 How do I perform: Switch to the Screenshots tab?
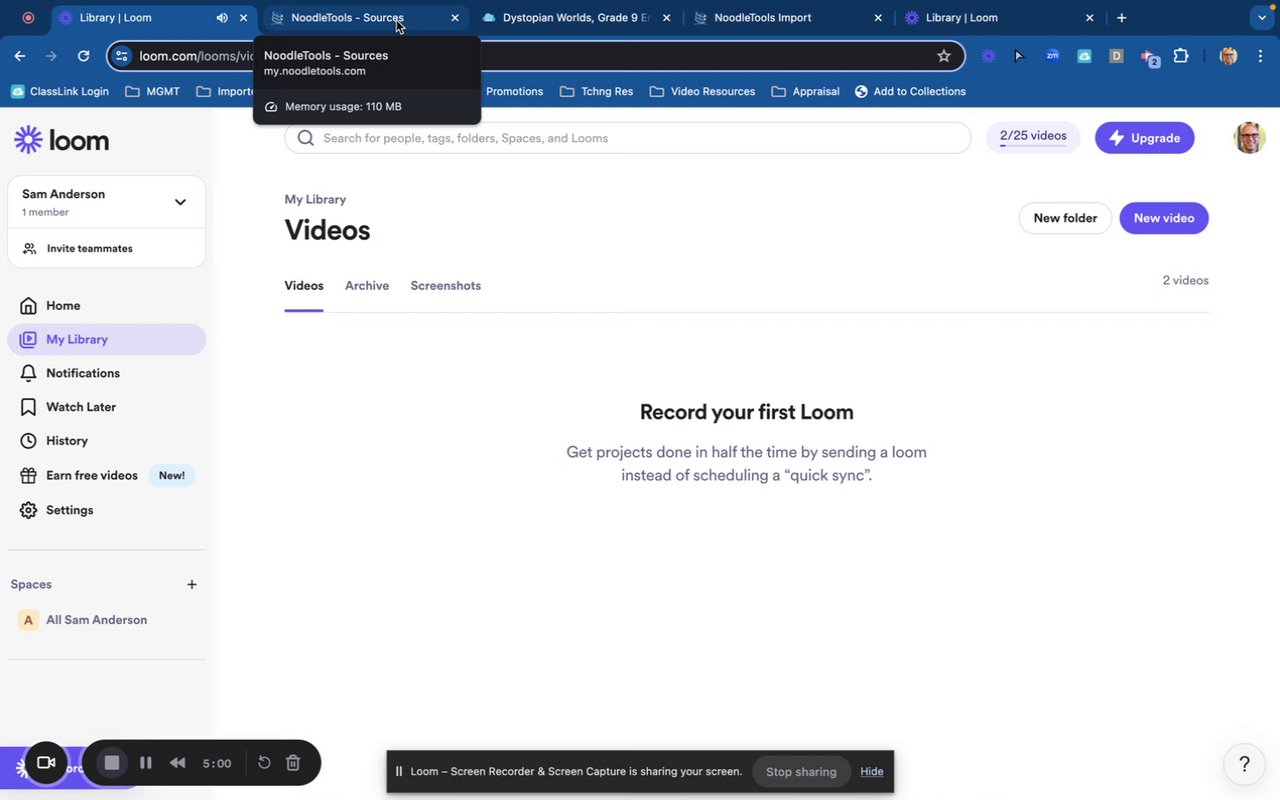[446, 286]
